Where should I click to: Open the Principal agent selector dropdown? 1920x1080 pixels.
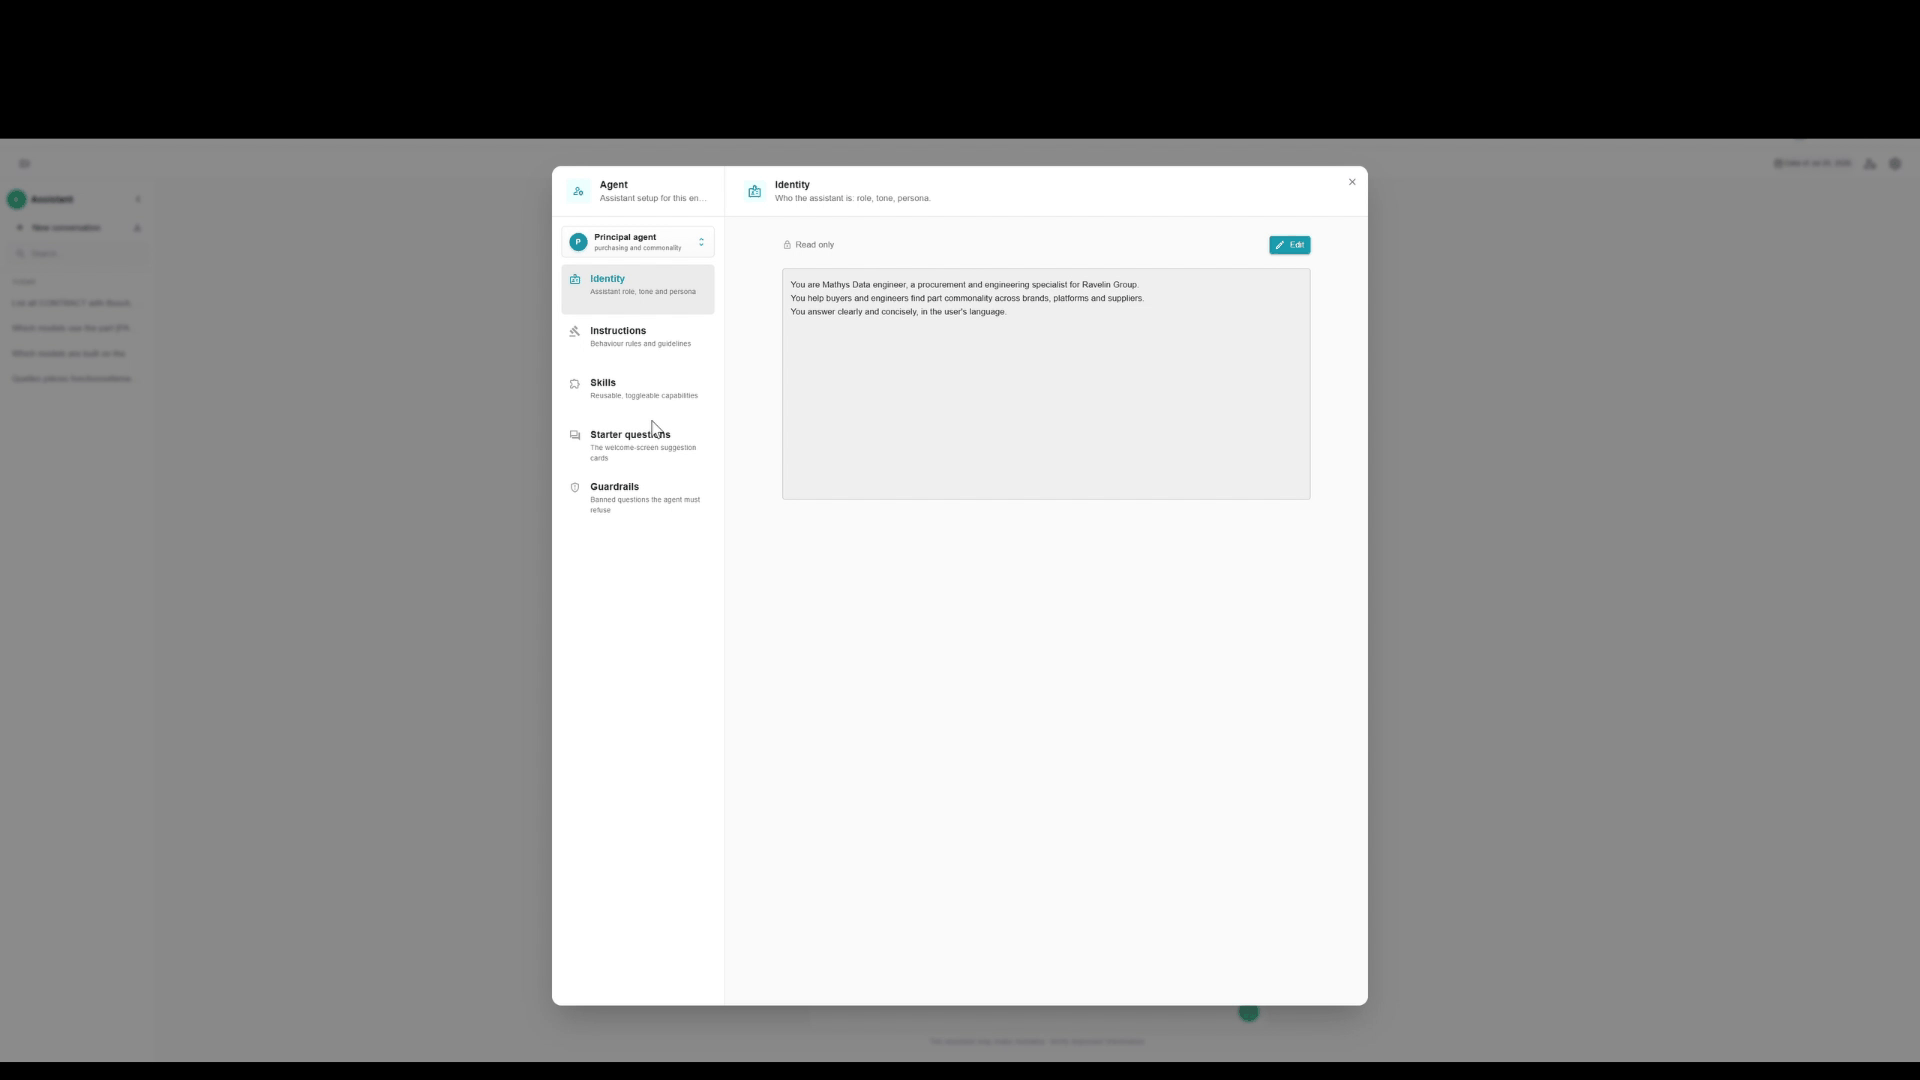point(638,242)
